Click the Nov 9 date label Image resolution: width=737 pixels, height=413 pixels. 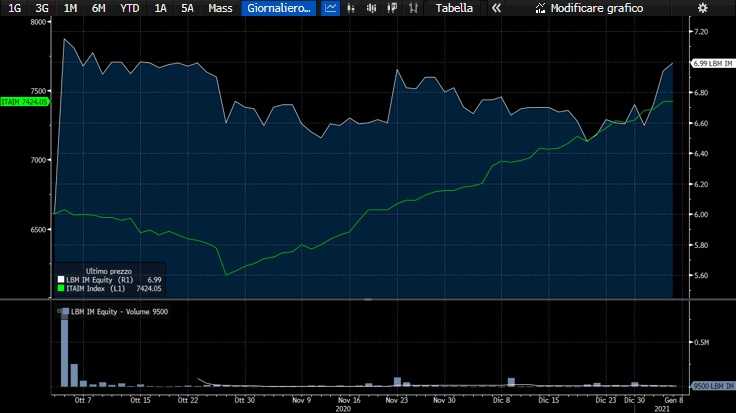click(301, 400)
